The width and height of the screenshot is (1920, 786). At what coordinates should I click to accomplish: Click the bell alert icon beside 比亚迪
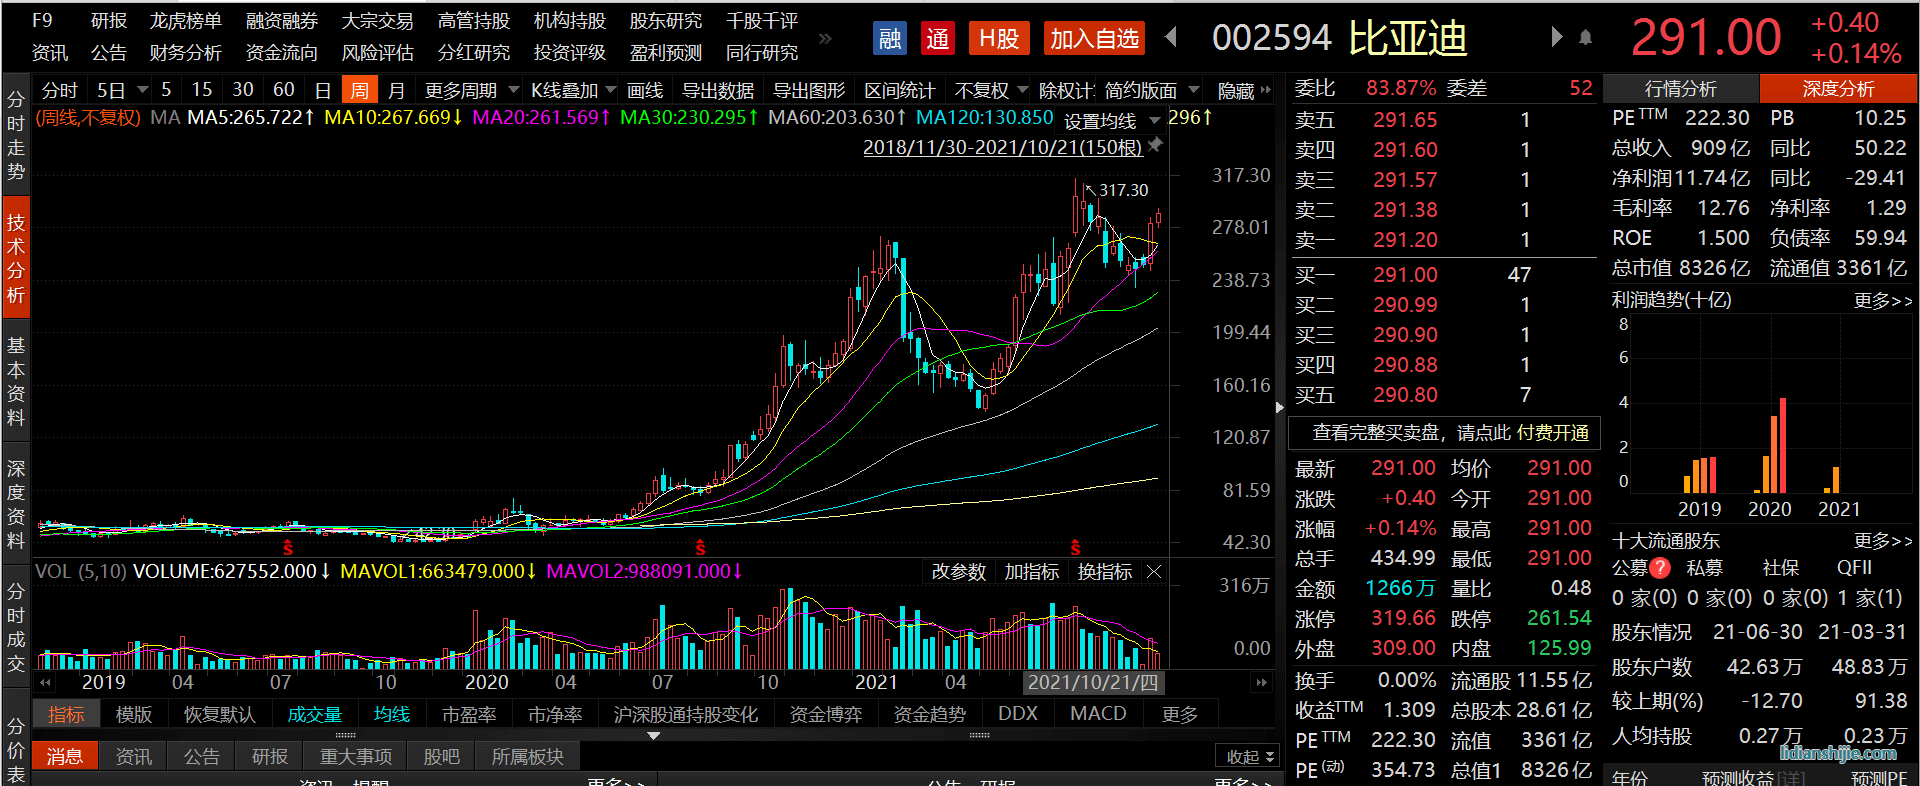tap(1585, 38)
